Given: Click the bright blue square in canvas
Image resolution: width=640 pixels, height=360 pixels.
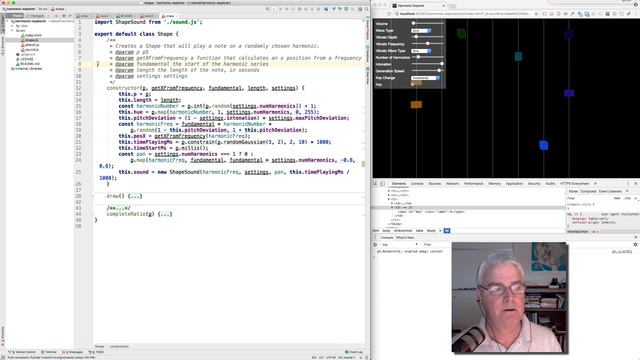Looking at the screenshot, I should click(543, 145).
